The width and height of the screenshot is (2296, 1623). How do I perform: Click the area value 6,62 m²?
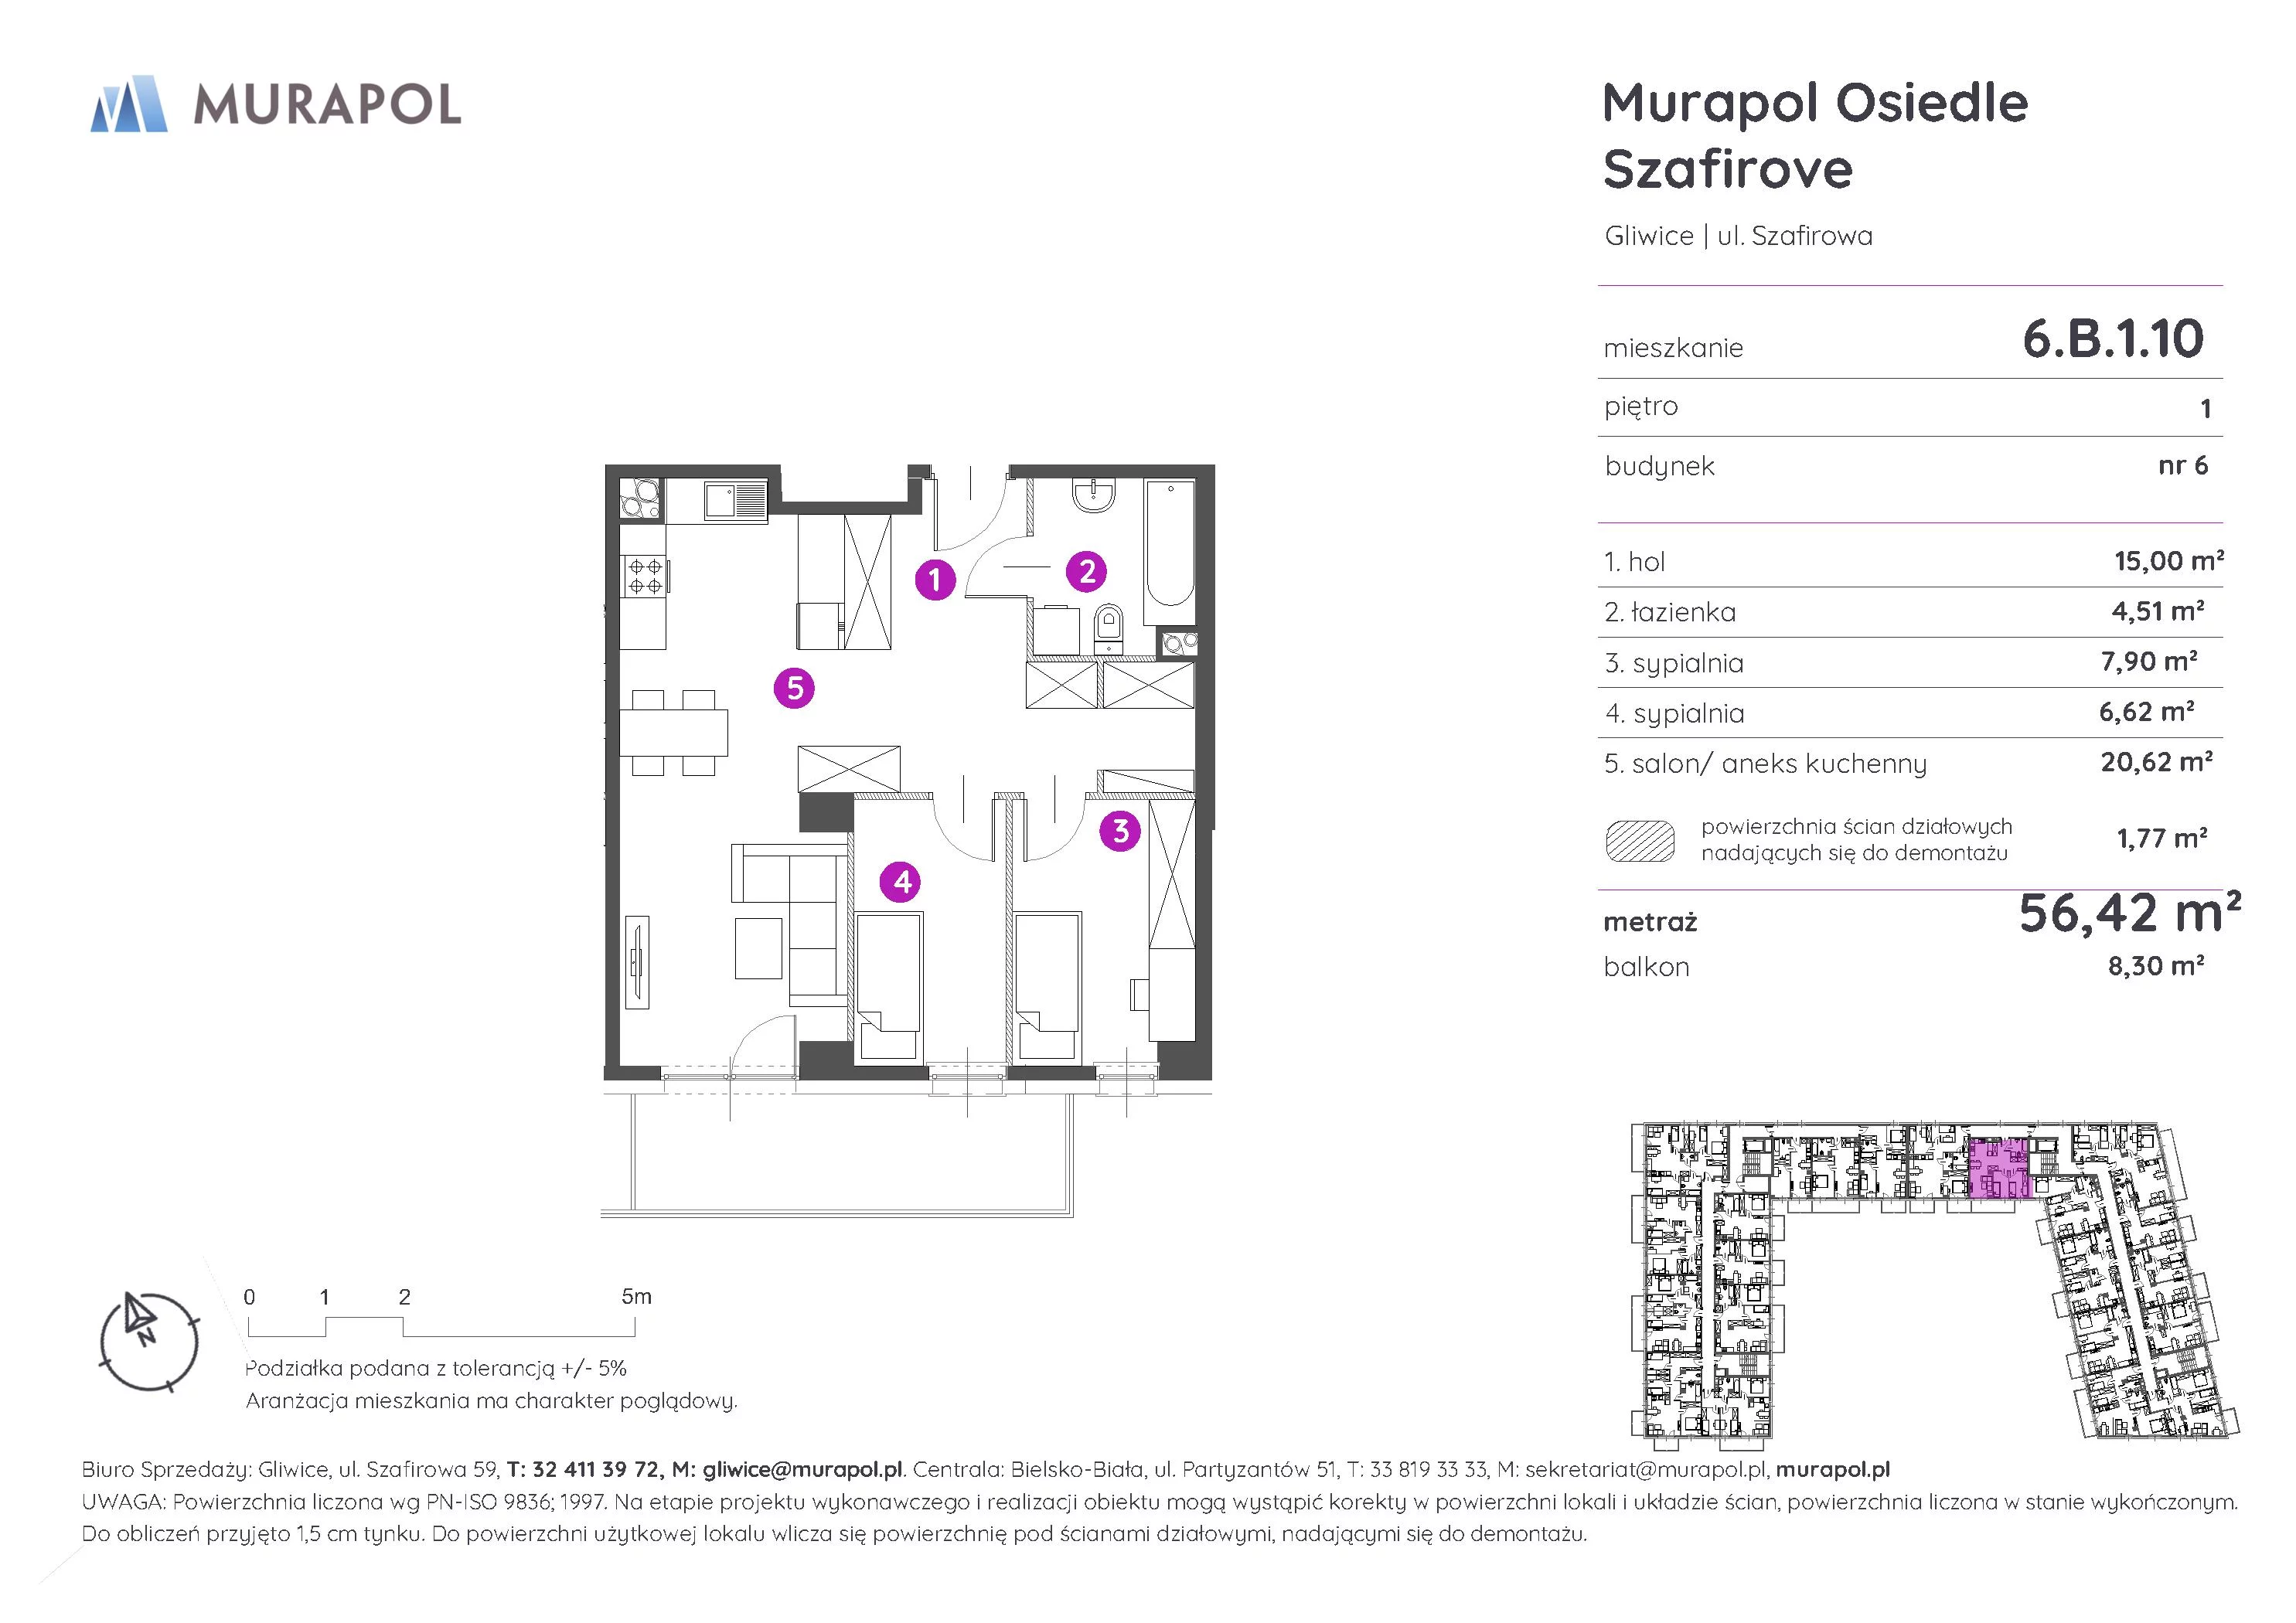click(x=2147, y=712)
